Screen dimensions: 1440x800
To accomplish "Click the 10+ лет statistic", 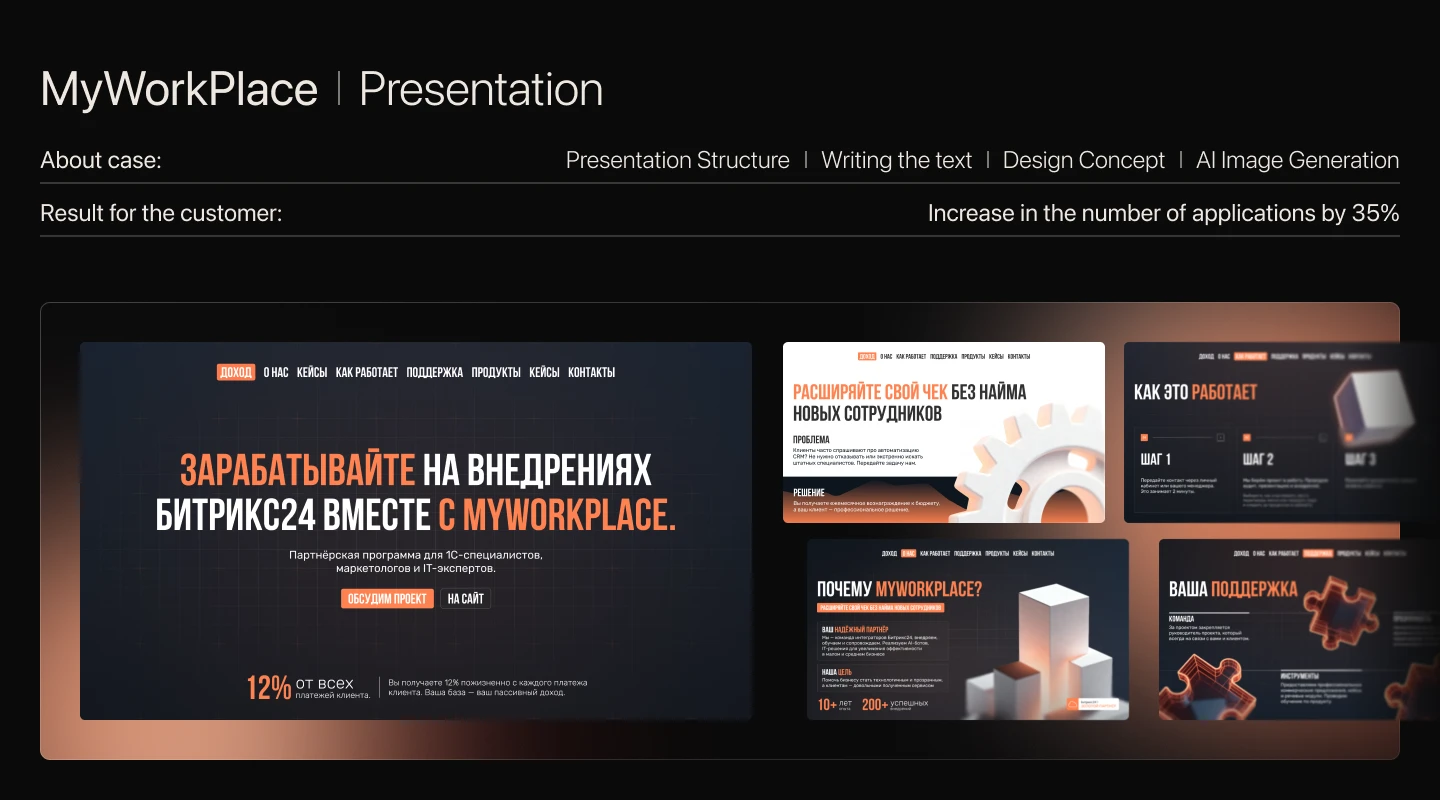I will coord(835,705).
